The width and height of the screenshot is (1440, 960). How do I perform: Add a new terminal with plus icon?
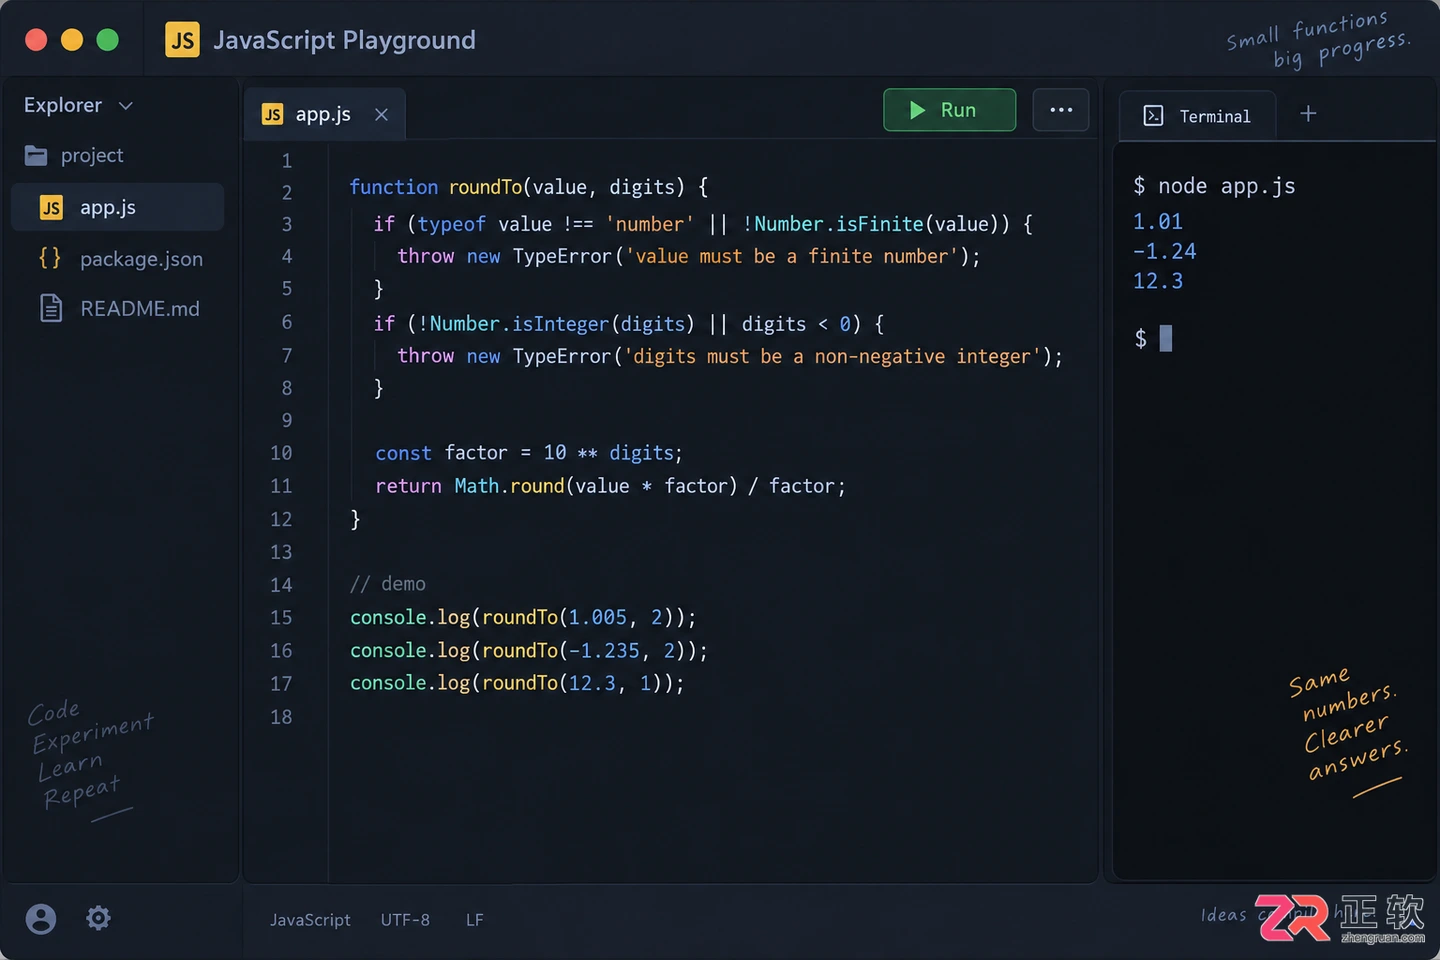(1308, 114)
